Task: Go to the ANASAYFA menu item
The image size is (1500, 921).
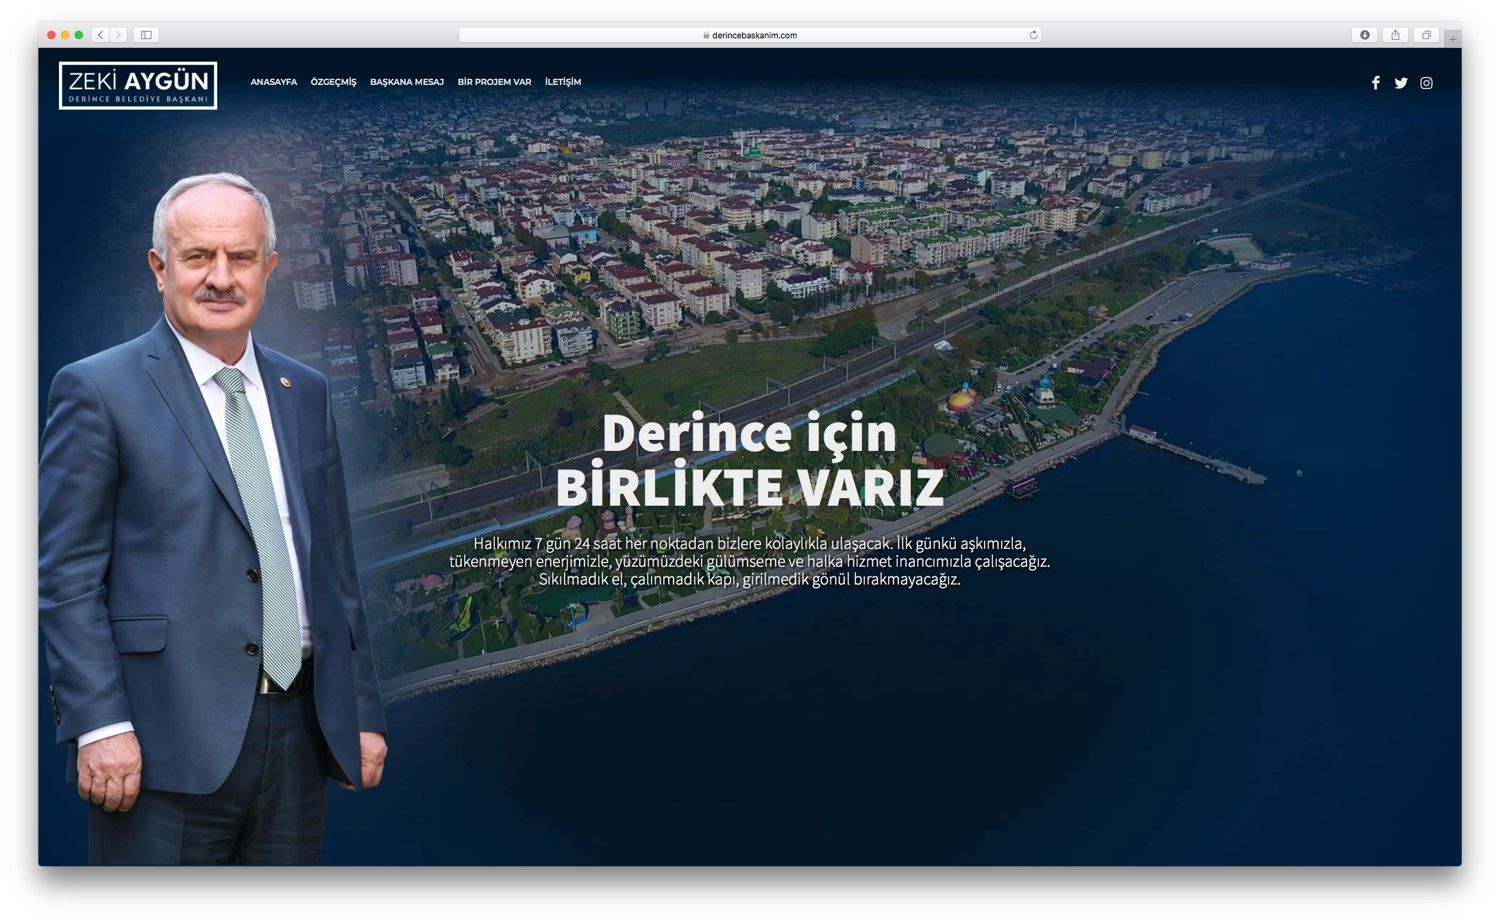Action: click(x=273, y=82)
